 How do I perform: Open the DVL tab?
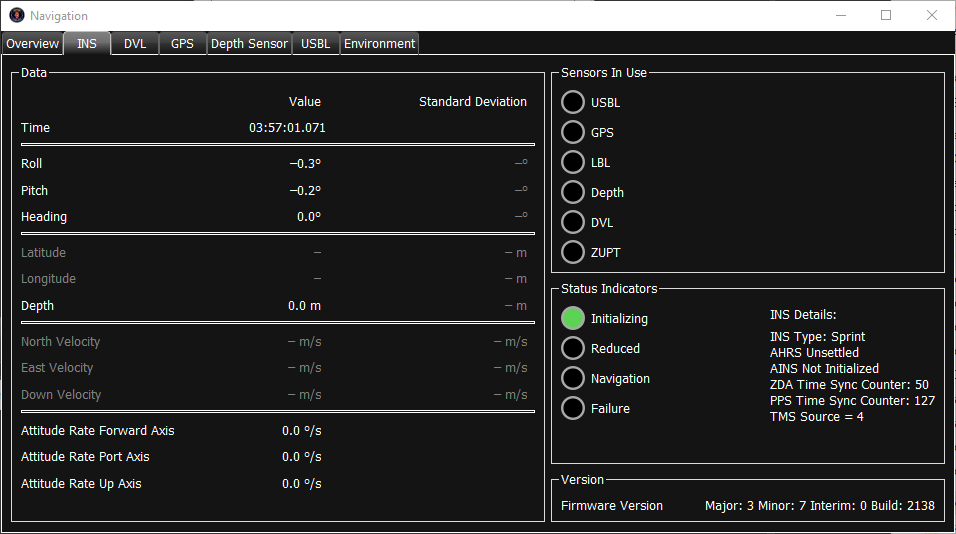[135, 44]
